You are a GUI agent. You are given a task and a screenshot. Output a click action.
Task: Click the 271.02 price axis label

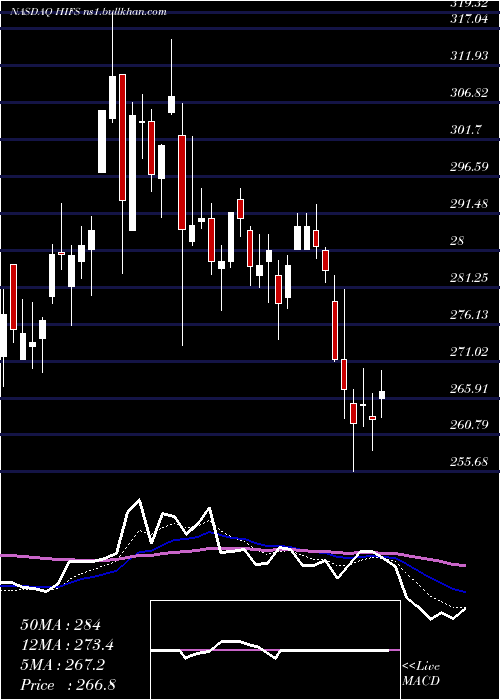point(469,352)
